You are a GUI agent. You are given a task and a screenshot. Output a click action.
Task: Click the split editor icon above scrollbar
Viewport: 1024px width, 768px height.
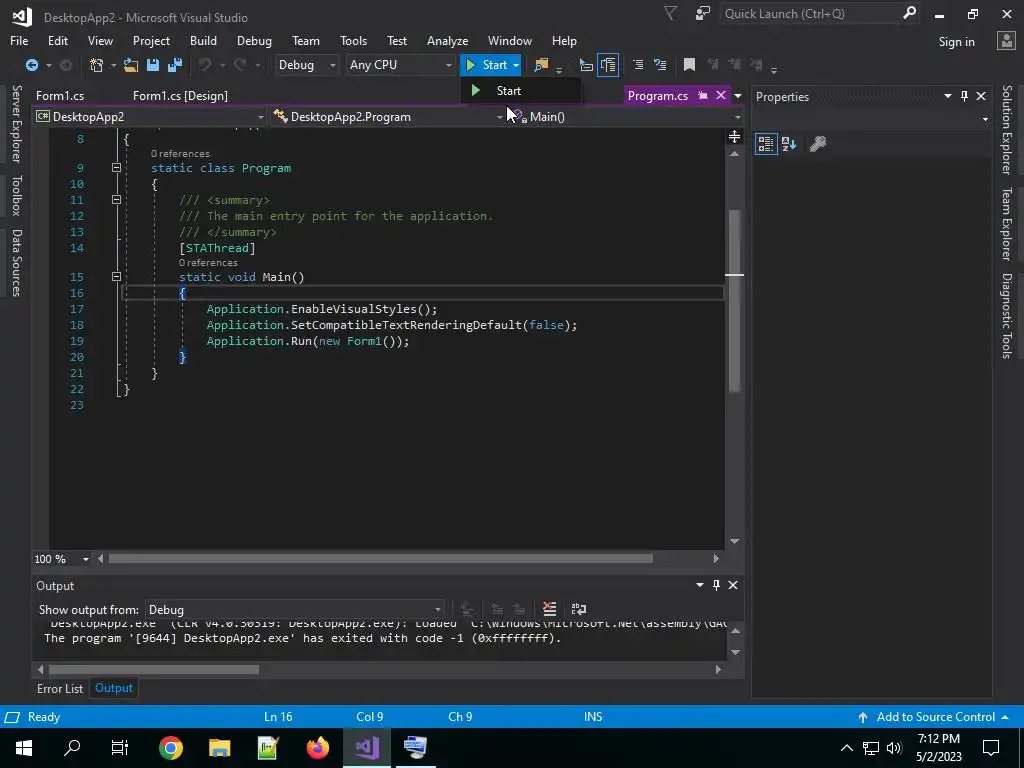[734, 136]
